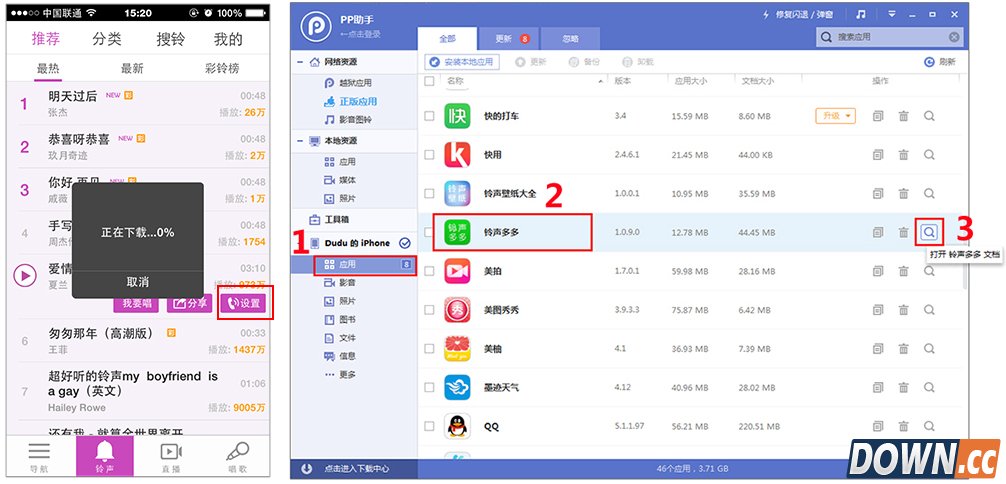The width and height of the screenshot is (1006, 484).
Task: Select the 快用 app icon
Action: 457,155
